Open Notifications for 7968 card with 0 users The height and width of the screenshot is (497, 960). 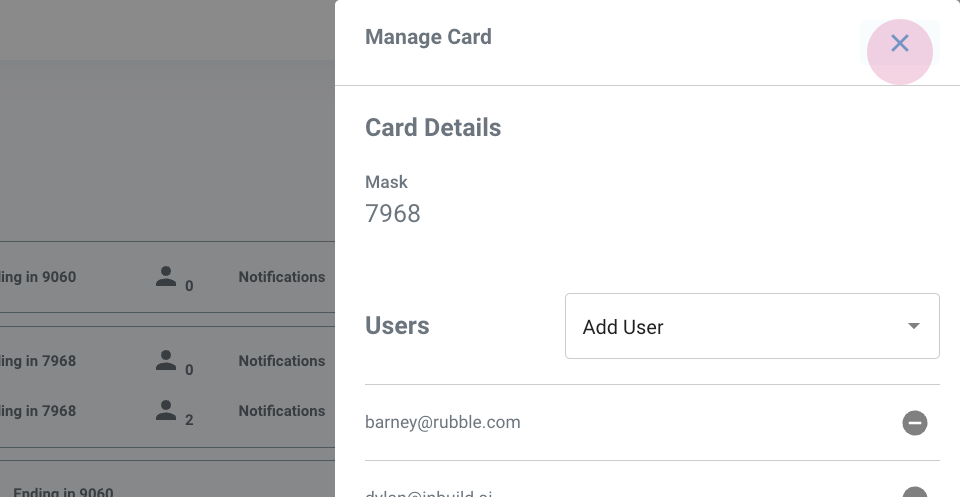[281, 361]
